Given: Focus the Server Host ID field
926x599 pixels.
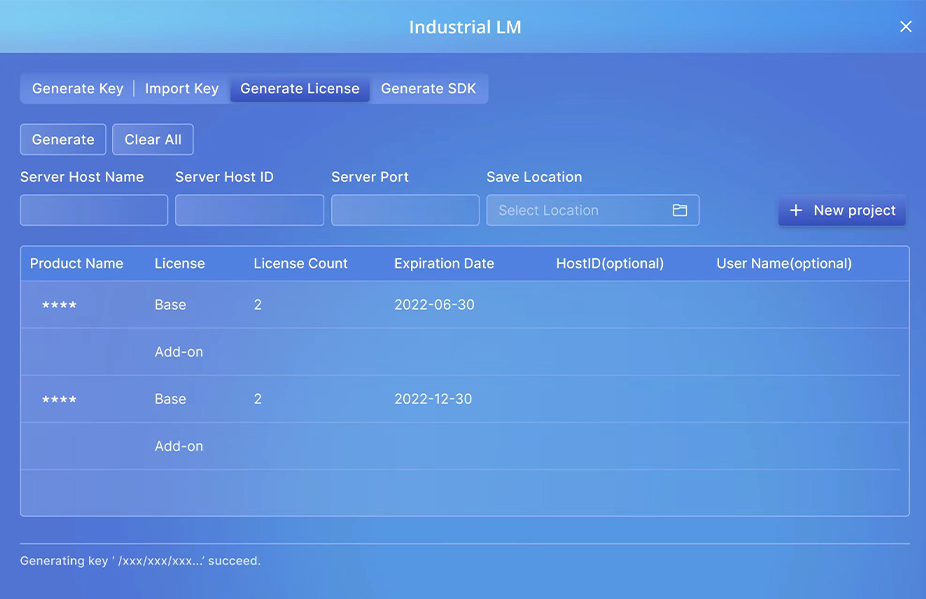Looking at the screenshot, I should click(x=250, y=210).
